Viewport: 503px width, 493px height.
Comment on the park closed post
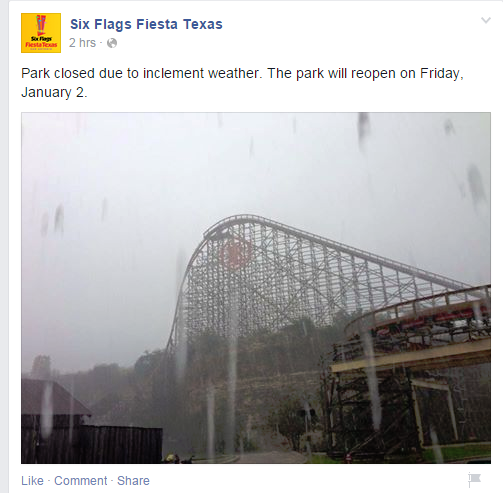click(81, 481)
